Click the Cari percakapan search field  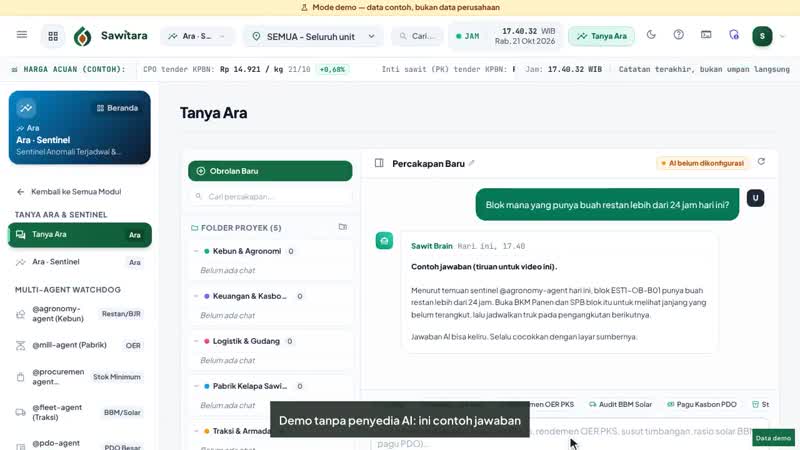pyautogui.click(x=270, y=196)
